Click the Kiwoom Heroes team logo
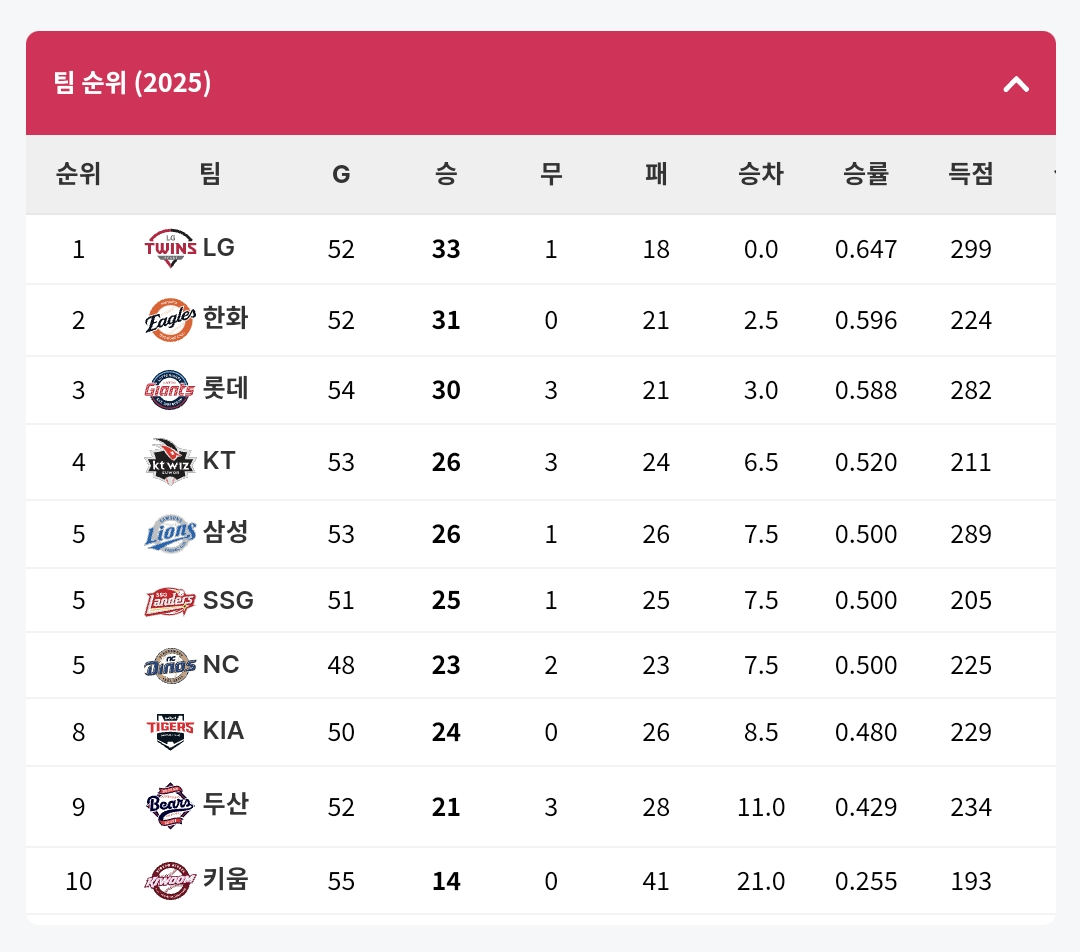Screen dimensions: 1080x952 pyautogui.click(x=170, y=880)
